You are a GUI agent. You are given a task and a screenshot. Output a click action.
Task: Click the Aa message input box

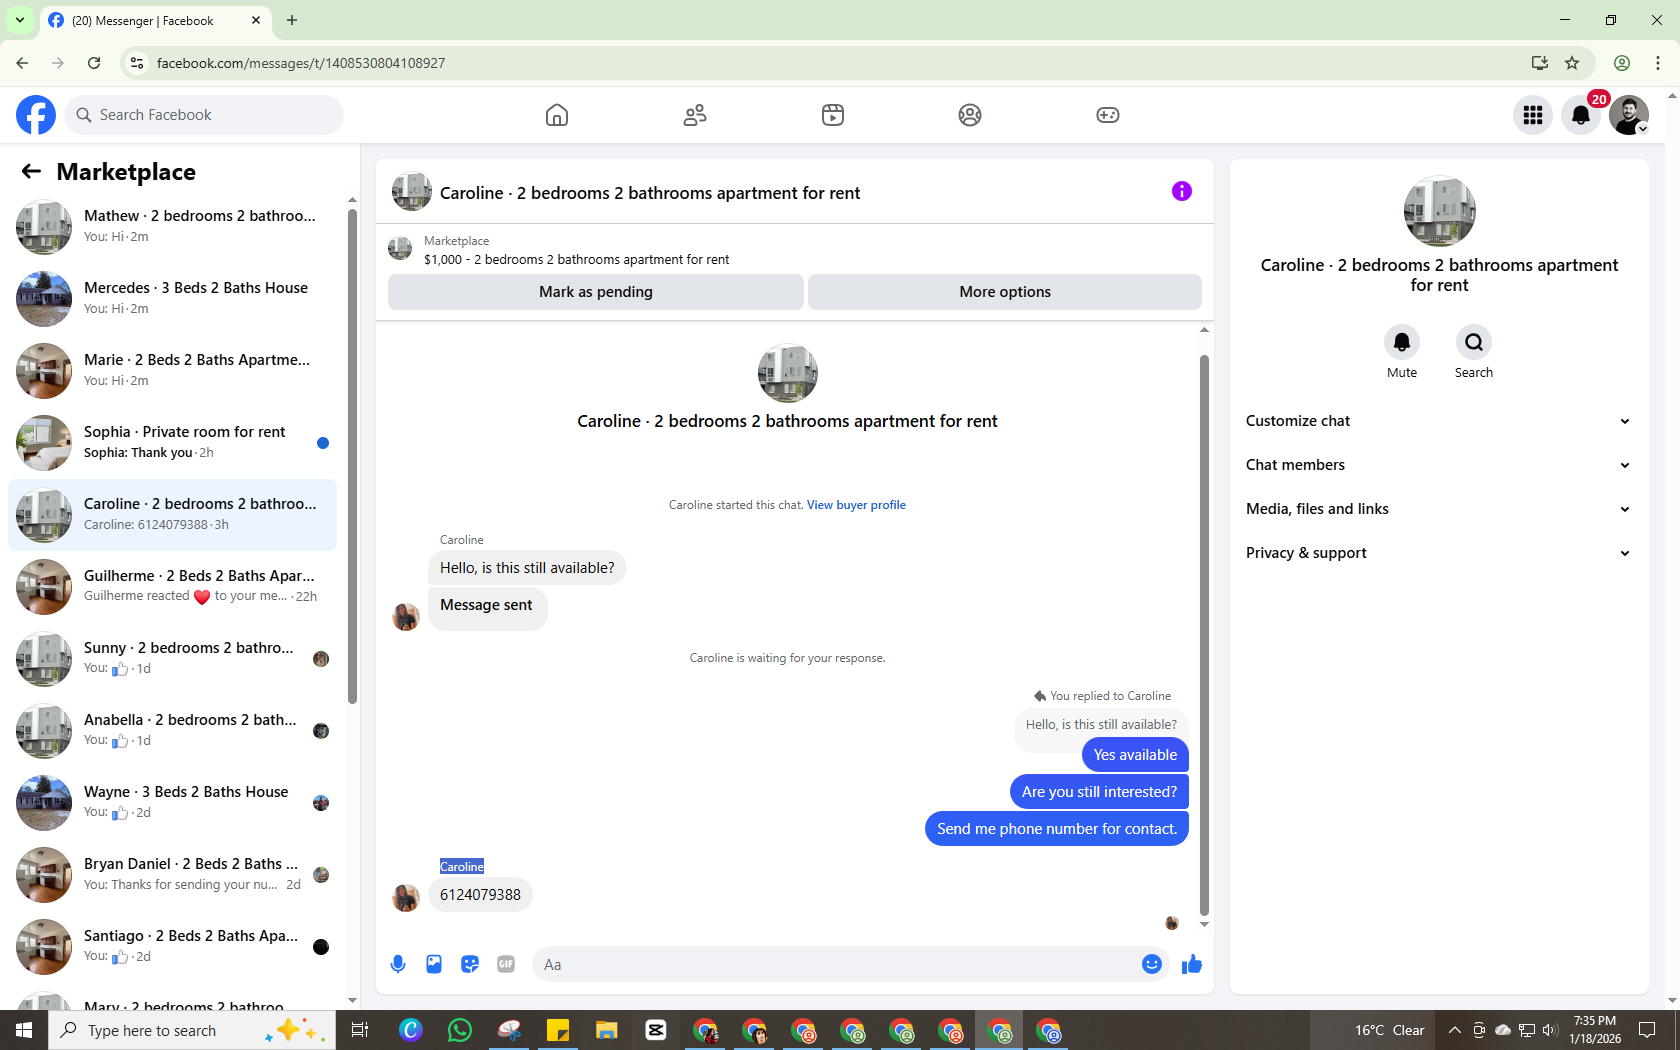[x=835, y=964]
